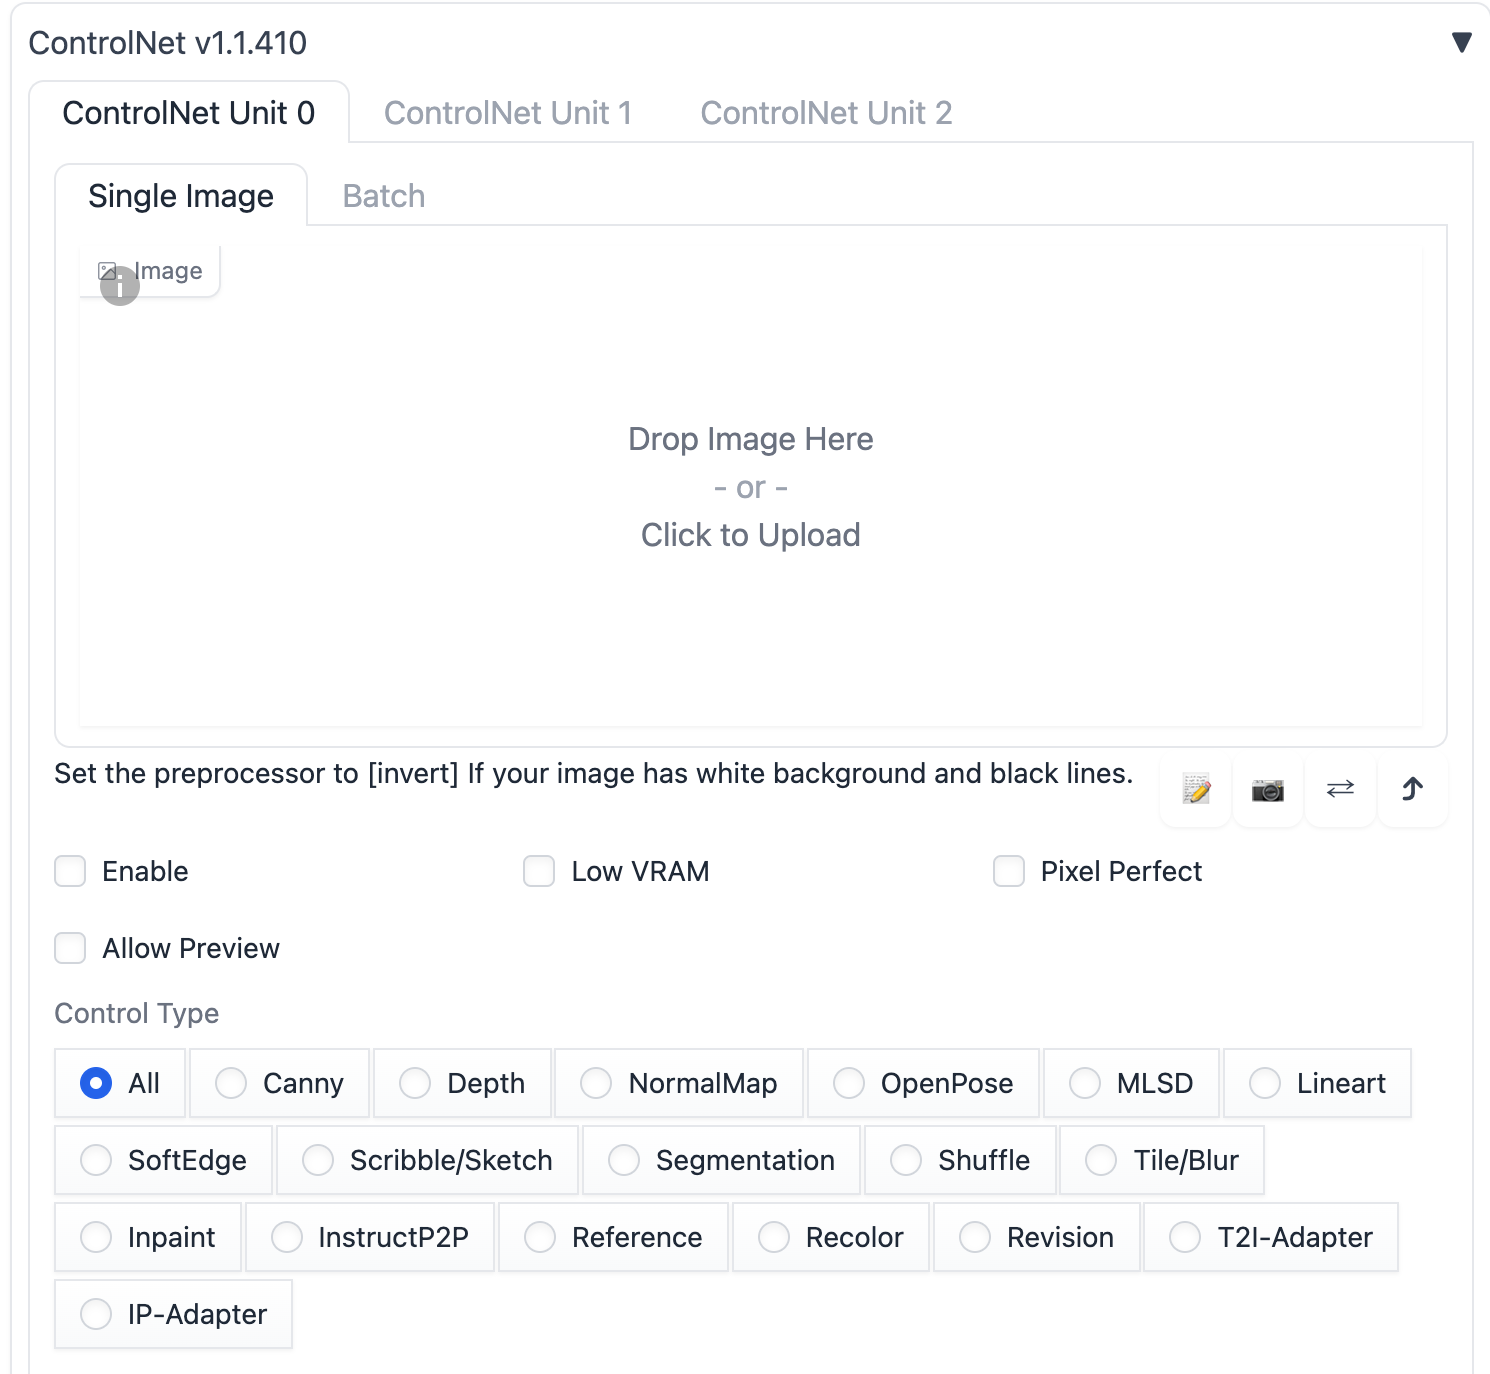
Task: Turn on Pixel Perfect checkbox
Action: pos(1009,871)
